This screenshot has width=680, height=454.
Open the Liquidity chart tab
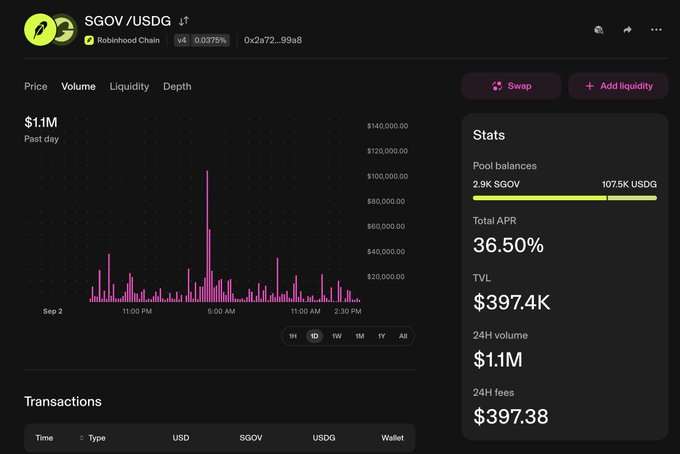129,86
